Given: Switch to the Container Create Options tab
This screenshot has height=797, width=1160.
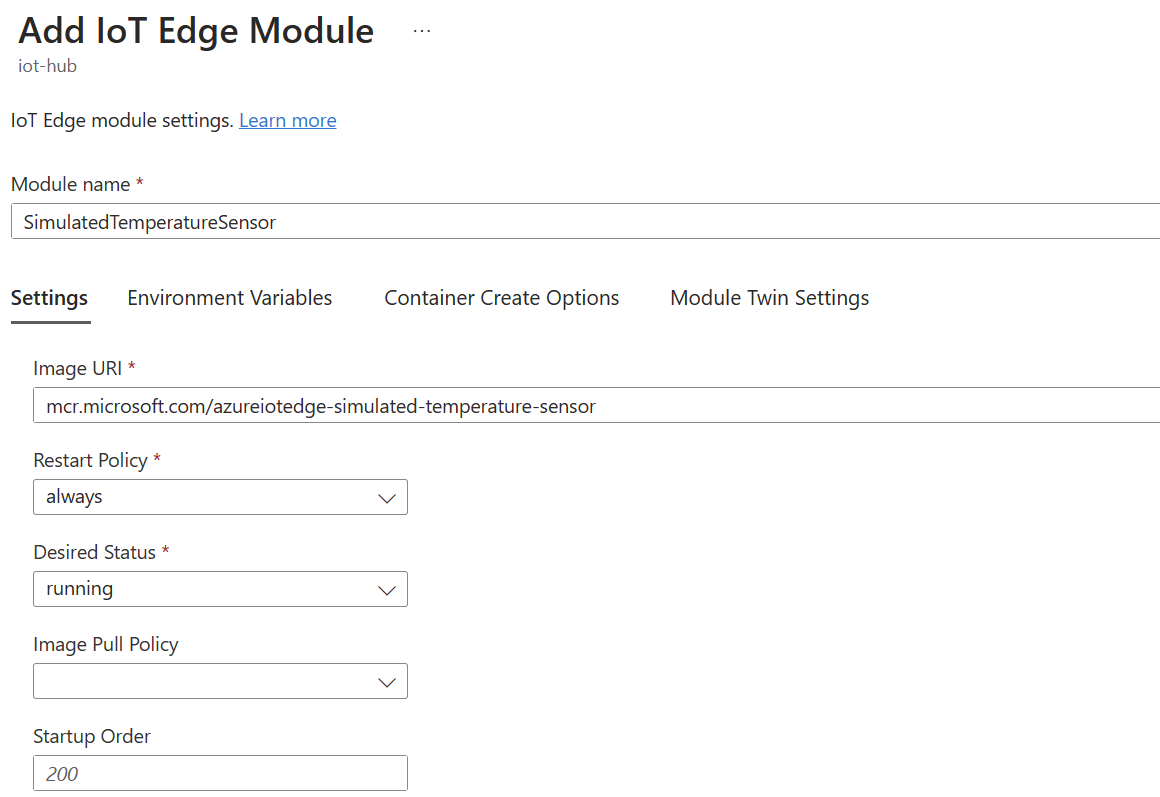Looking at the screenshot, I should point(501,297).
